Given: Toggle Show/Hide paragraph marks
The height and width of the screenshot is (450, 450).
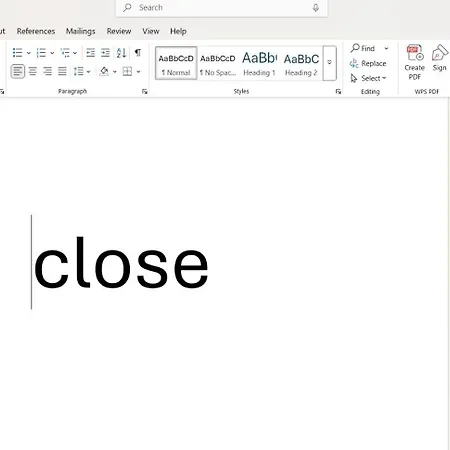Looking at the screenshot, I should (138, 53).
